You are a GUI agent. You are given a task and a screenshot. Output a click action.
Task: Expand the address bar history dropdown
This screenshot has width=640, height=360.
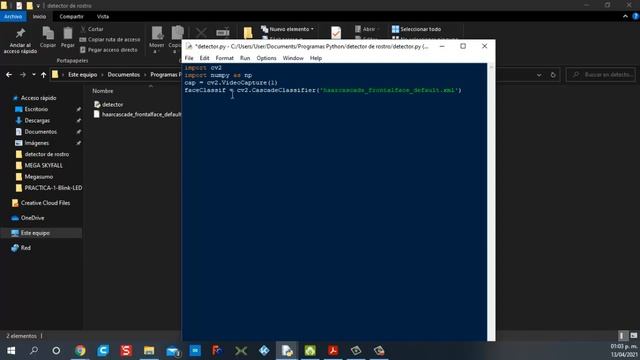click(x=539, y=75)
